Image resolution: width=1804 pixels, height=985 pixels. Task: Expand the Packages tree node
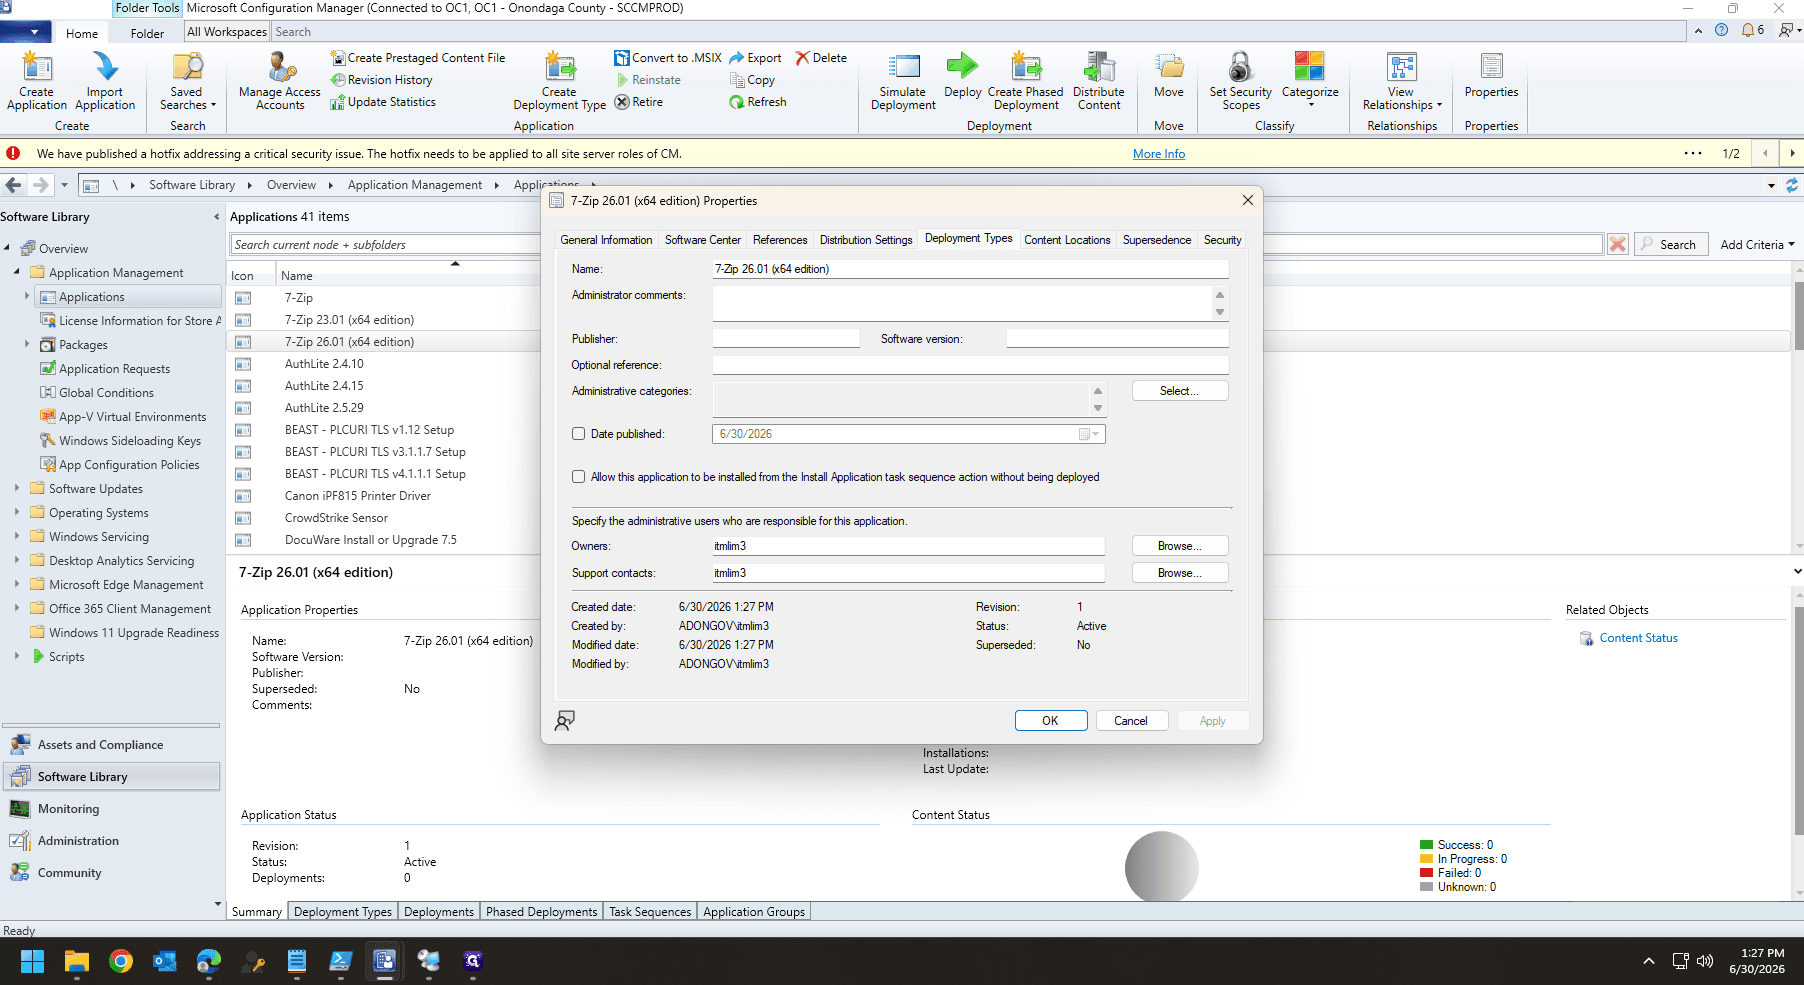27,344
